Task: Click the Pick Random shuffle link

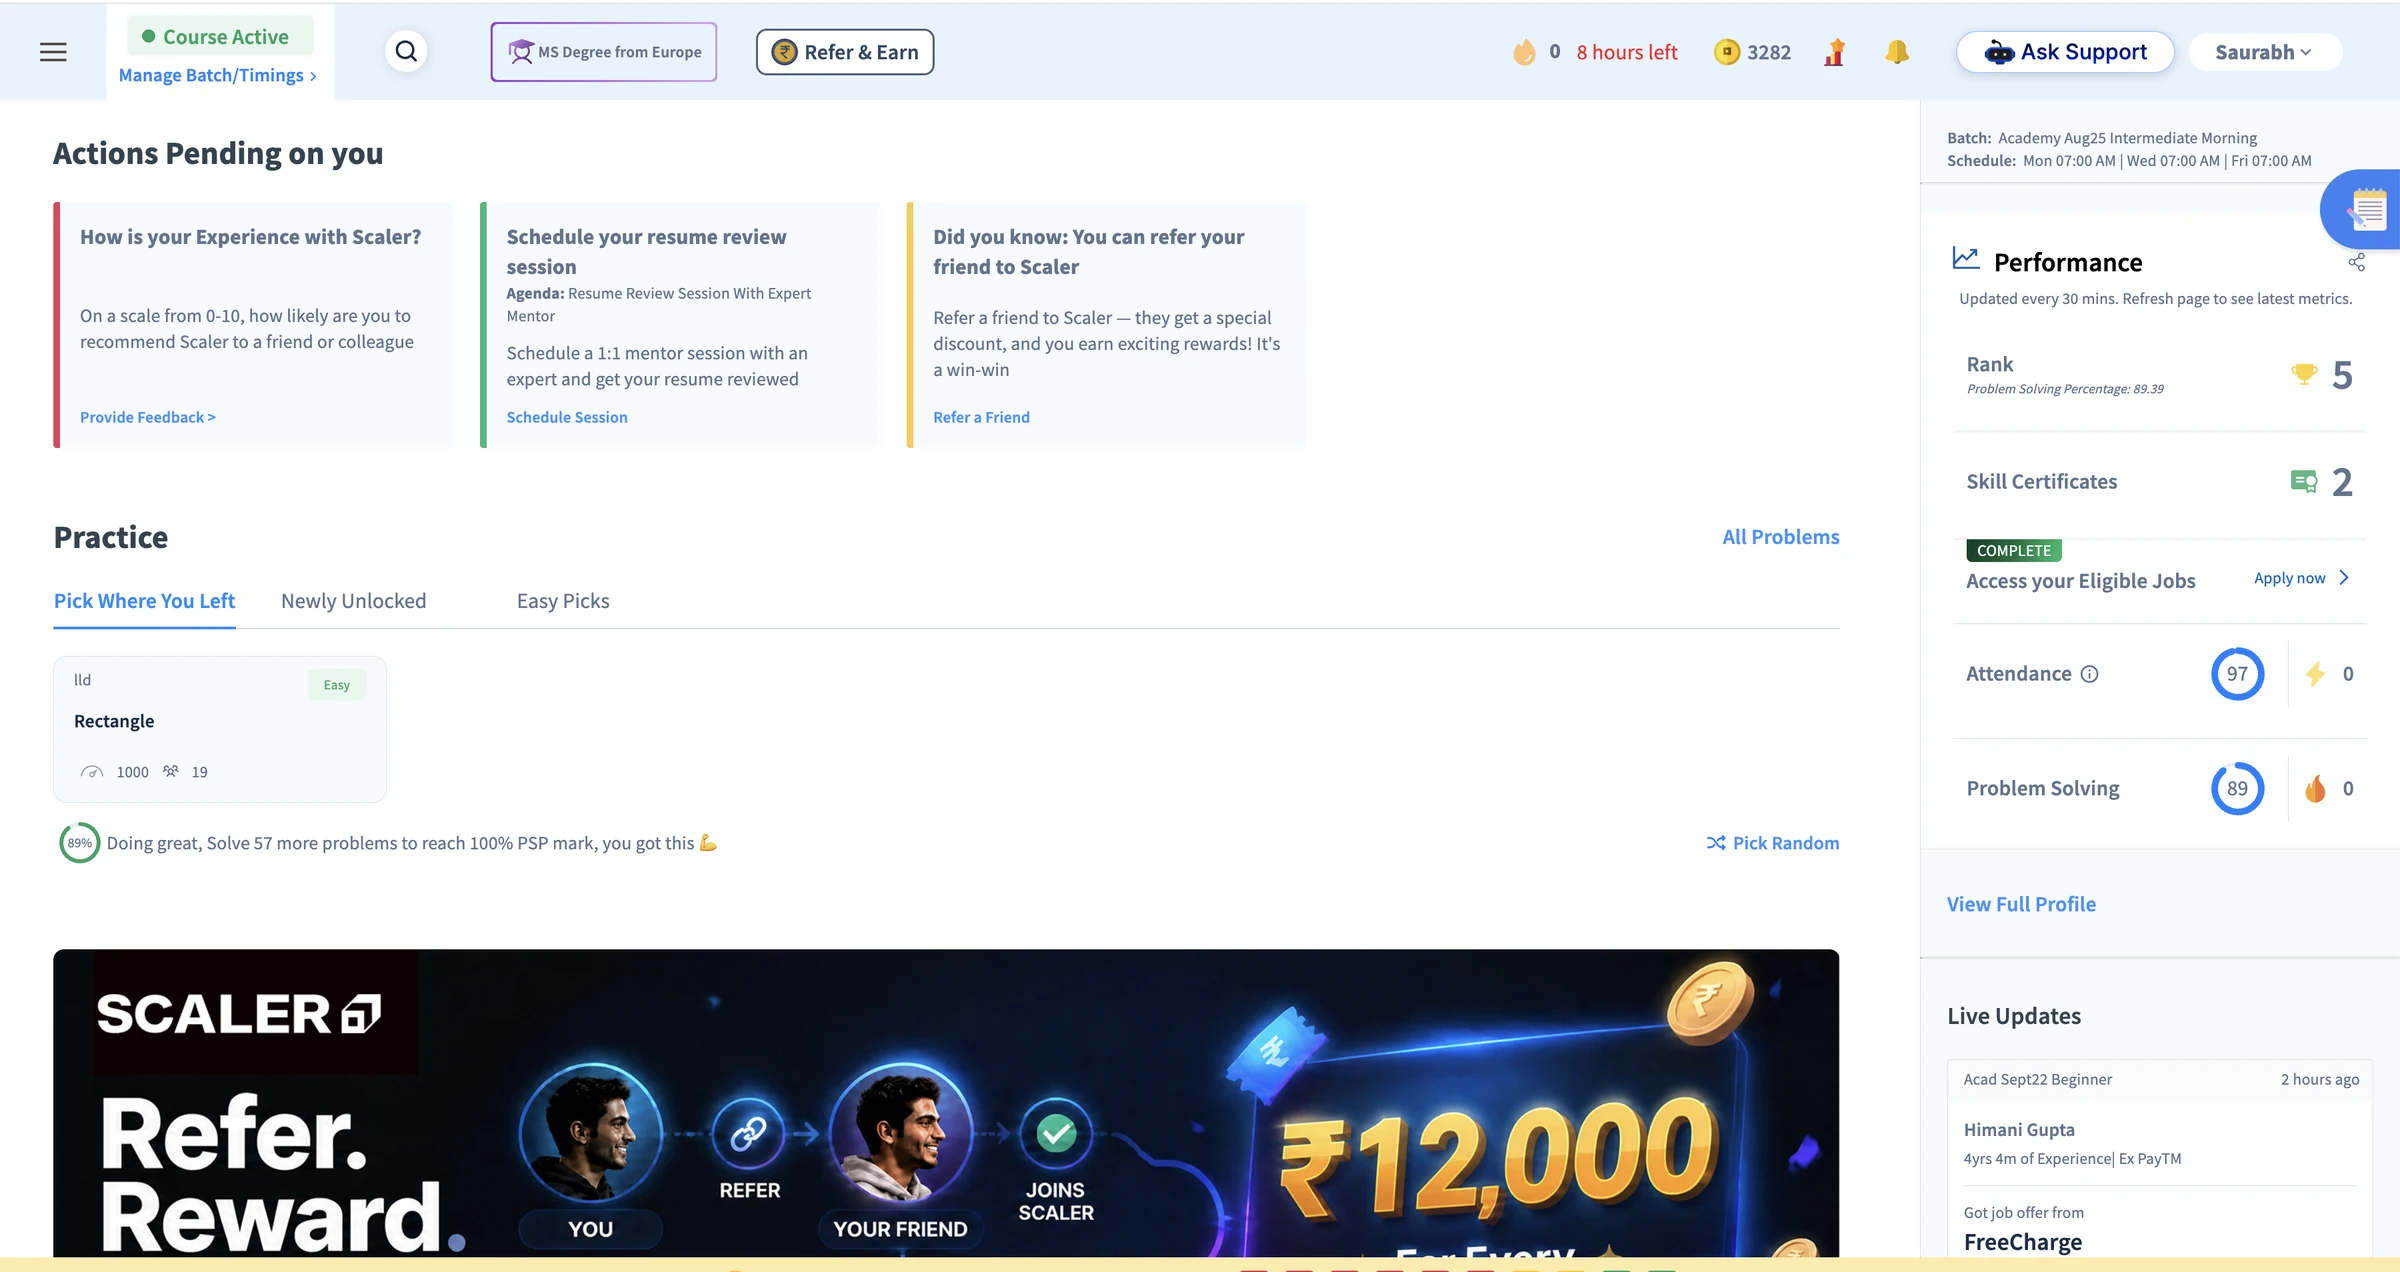Action: click(1772, 843)
